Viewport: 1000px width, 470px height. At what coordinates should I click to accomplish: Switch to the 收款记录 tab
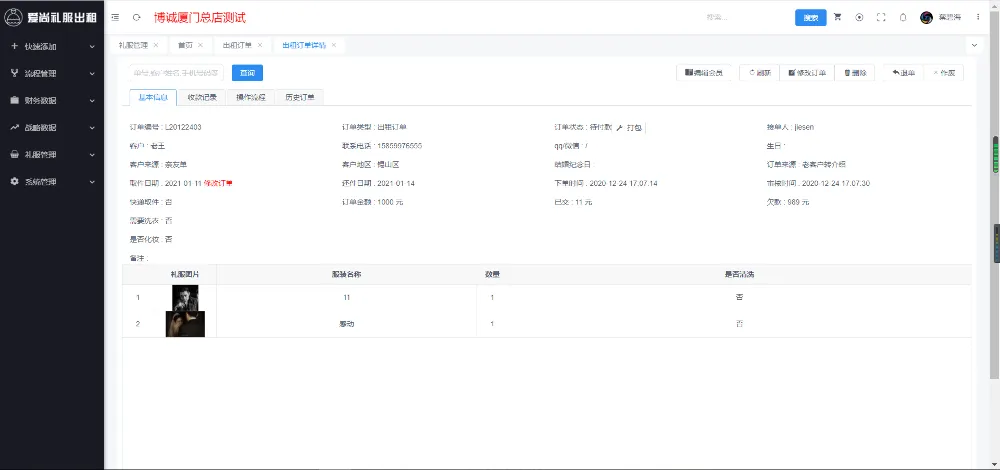[202, 97]
